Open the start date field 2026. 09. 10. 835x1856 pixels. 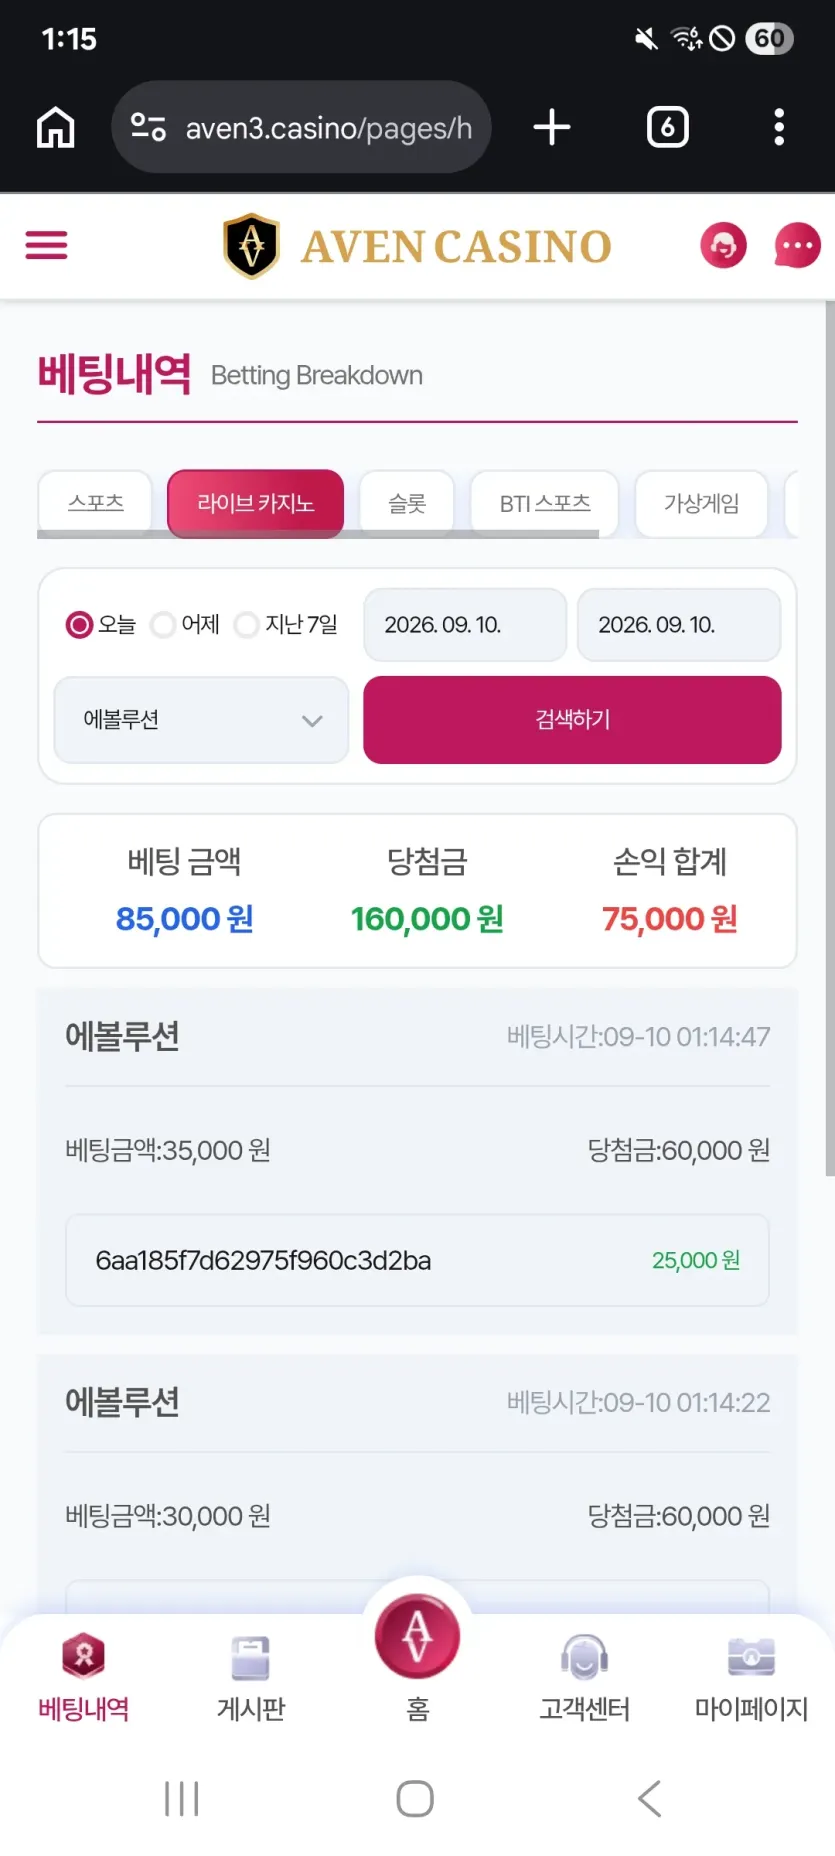click(465, 625)
